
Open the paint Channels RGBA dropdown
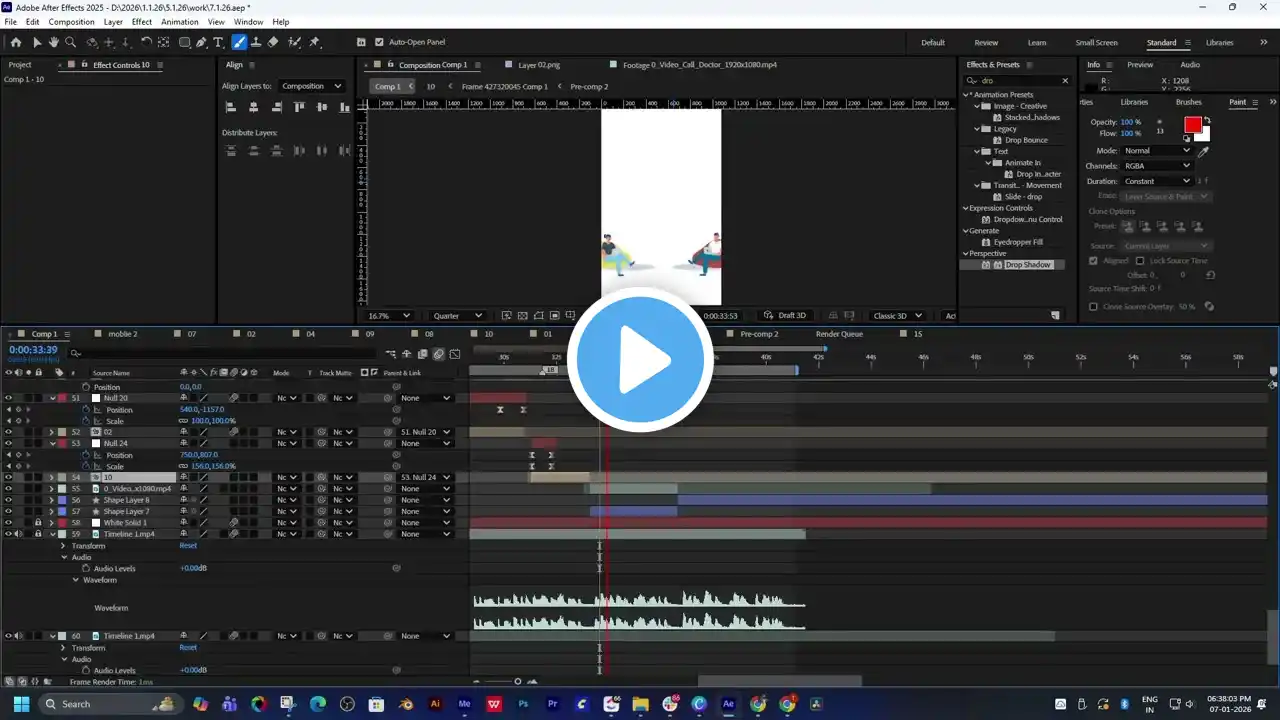pyautogui.click(x=1157, y=166)
